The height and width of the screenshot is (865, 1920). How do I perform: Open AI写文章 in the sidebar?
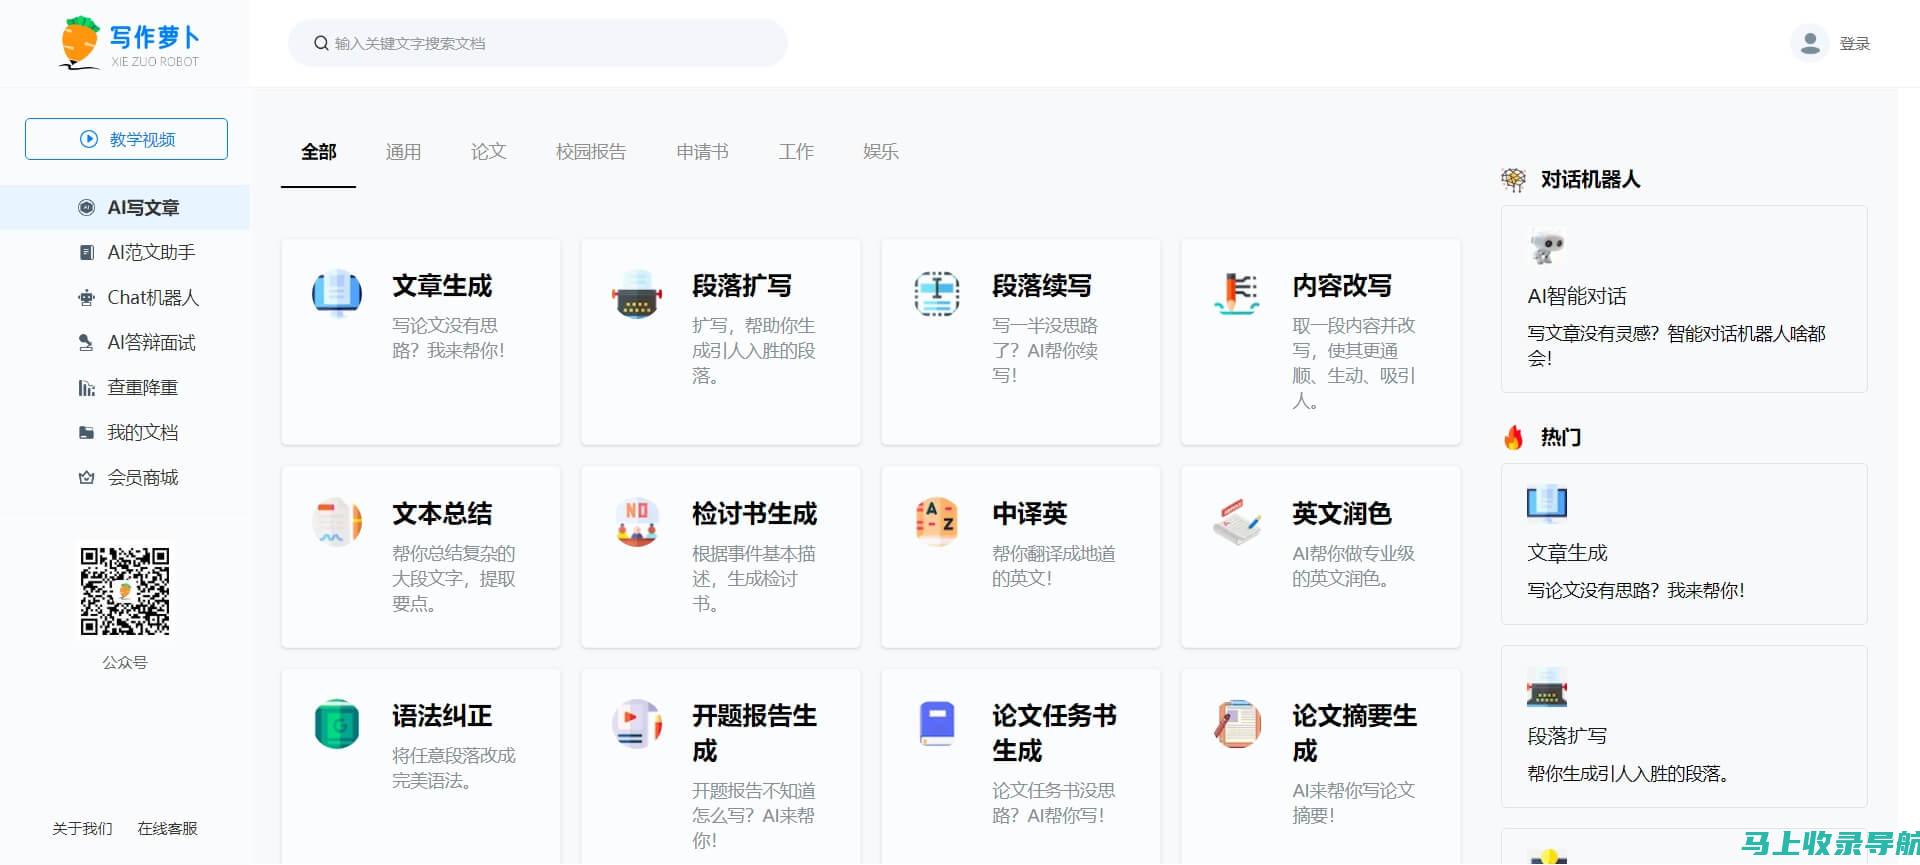click(125, 207)
